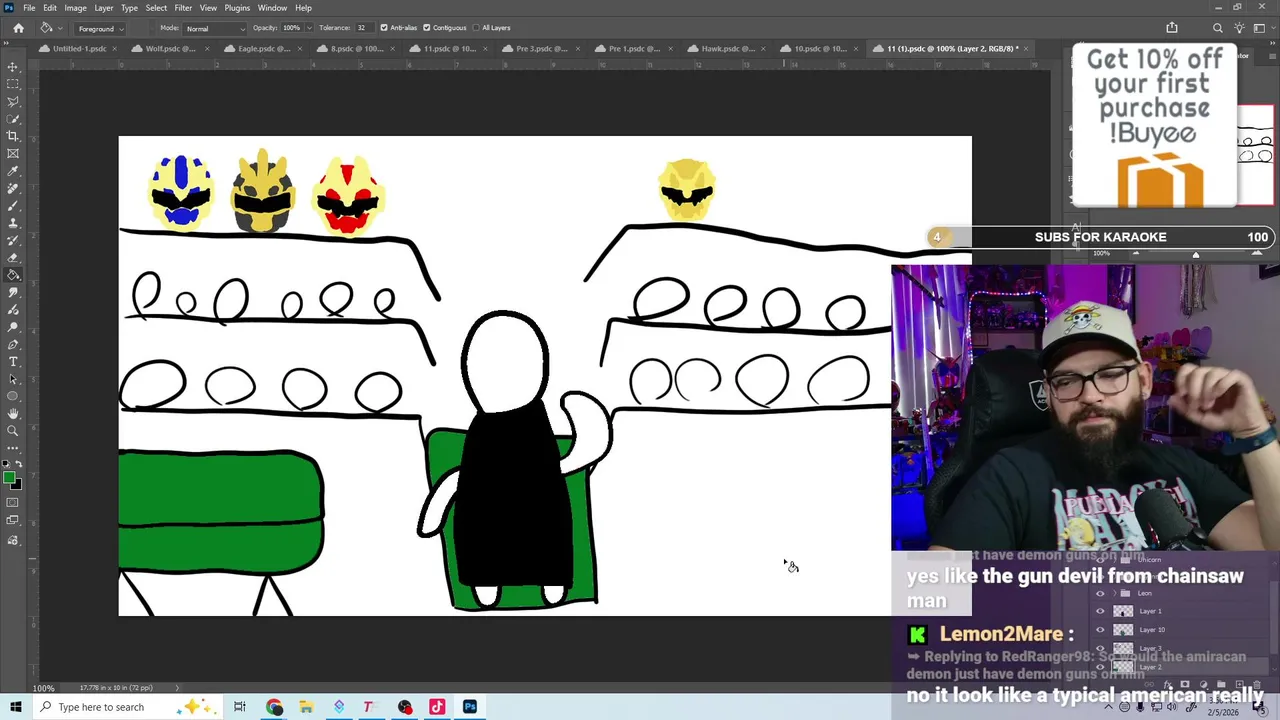Hide the Unicorn group layer

click(x=1101, y=560)
